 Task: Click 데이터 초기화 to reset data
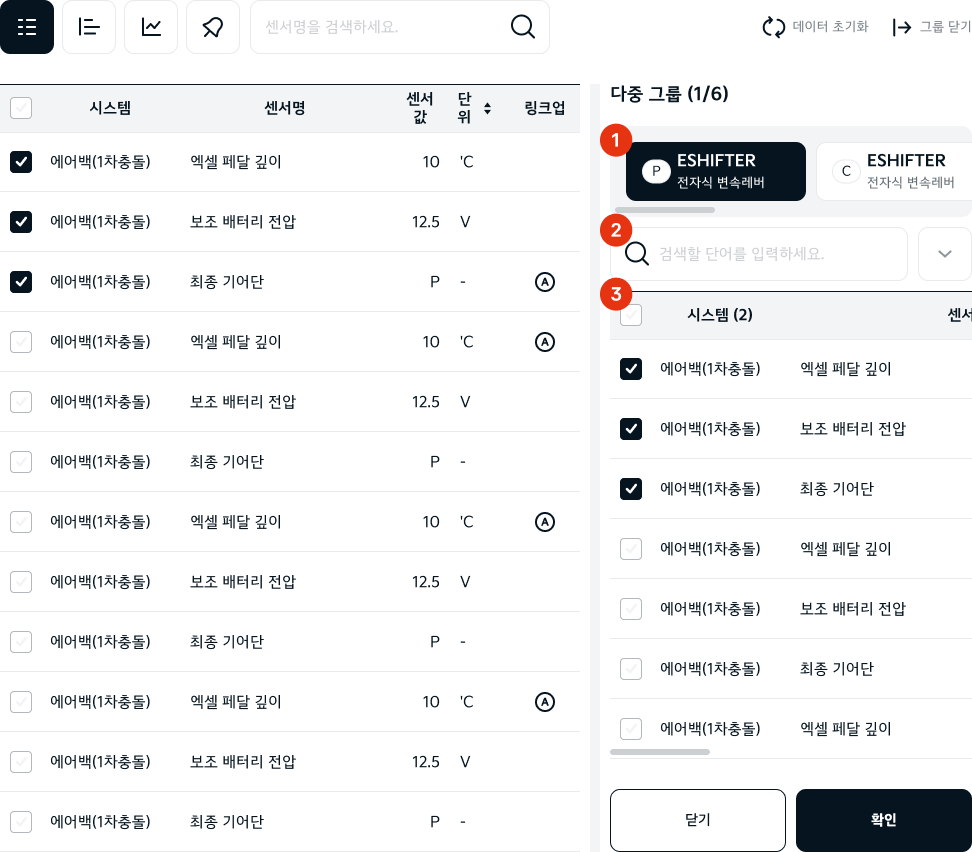pyautogui.click(x=815, y=27)
